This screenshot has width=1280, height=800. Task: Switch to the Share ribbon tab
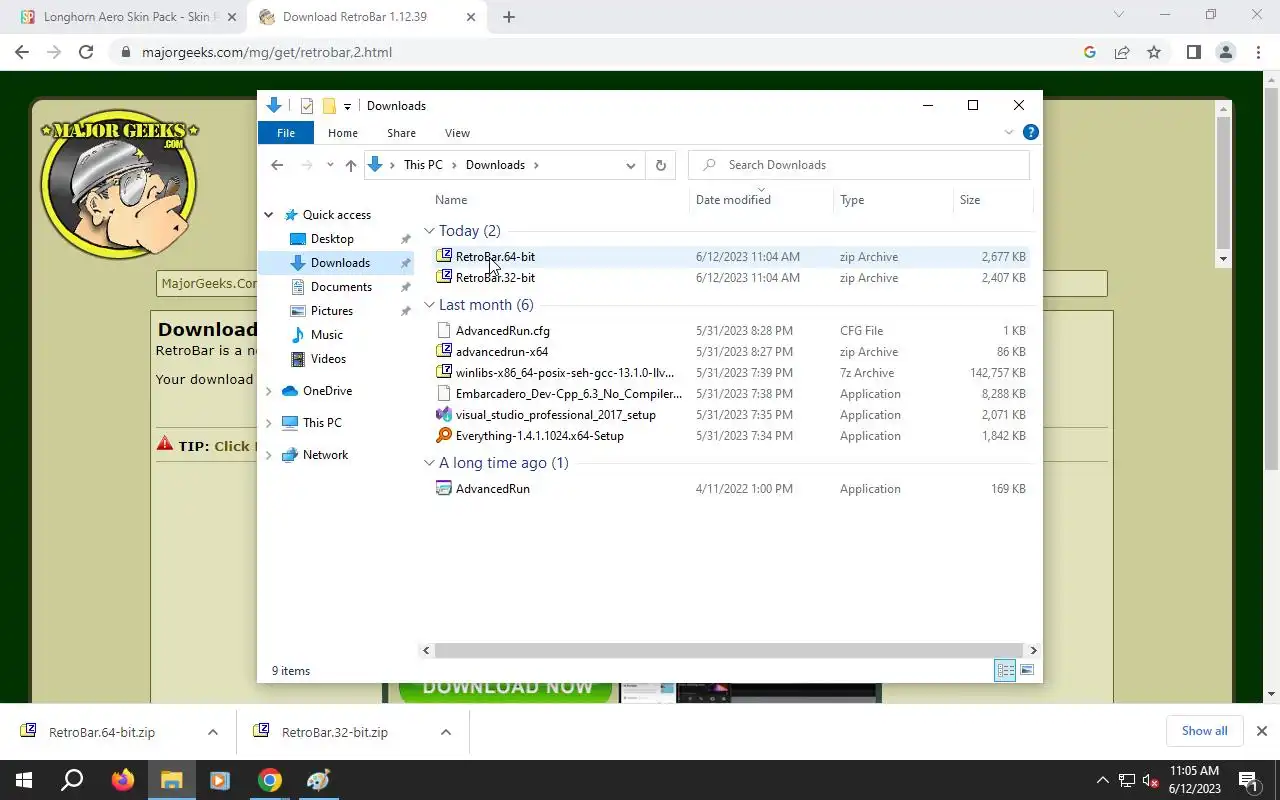click(401, 133)
